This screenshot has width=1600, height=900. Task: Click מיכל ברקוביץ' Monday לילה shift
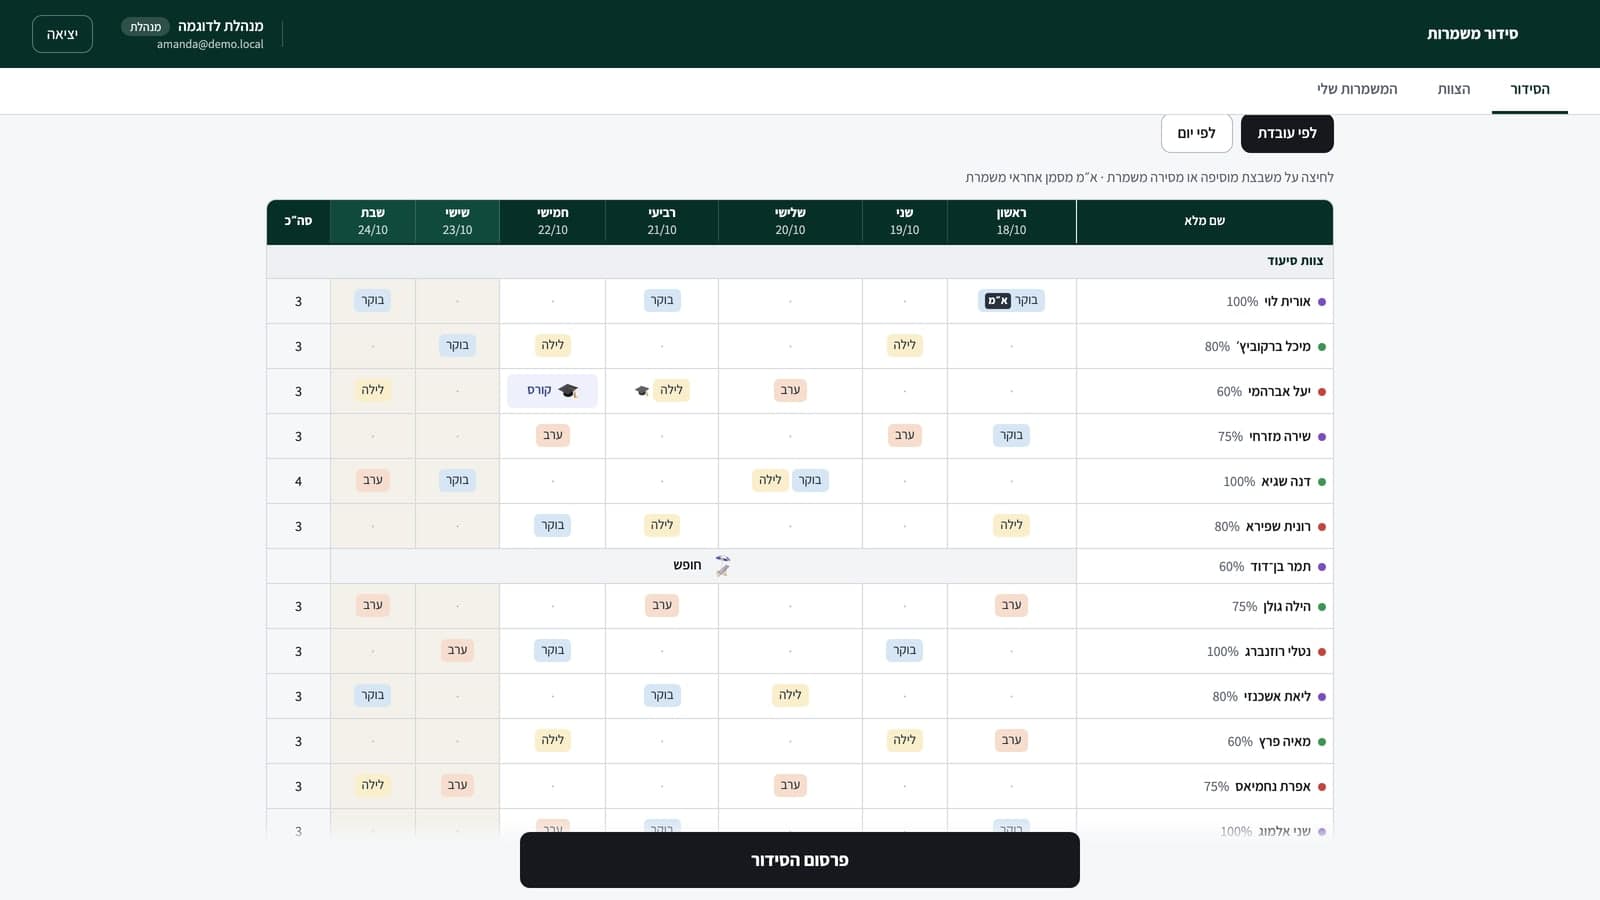(x=904, y=345)
